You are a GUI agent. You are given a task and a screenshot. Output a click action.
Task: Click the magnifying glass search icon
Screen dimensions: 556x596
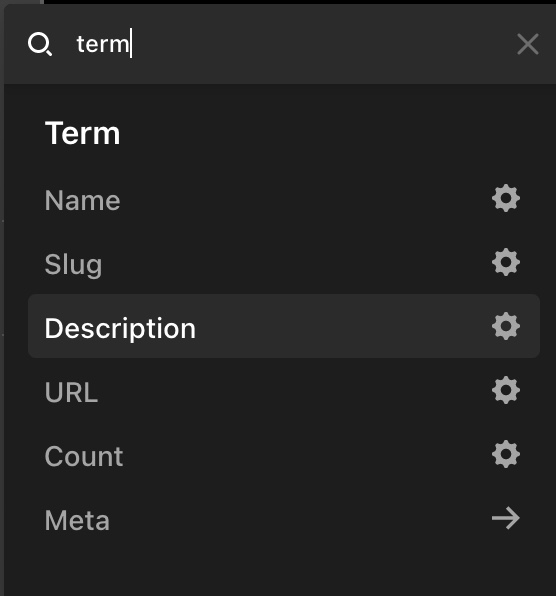pyautogui.click(x=40, y=44)
